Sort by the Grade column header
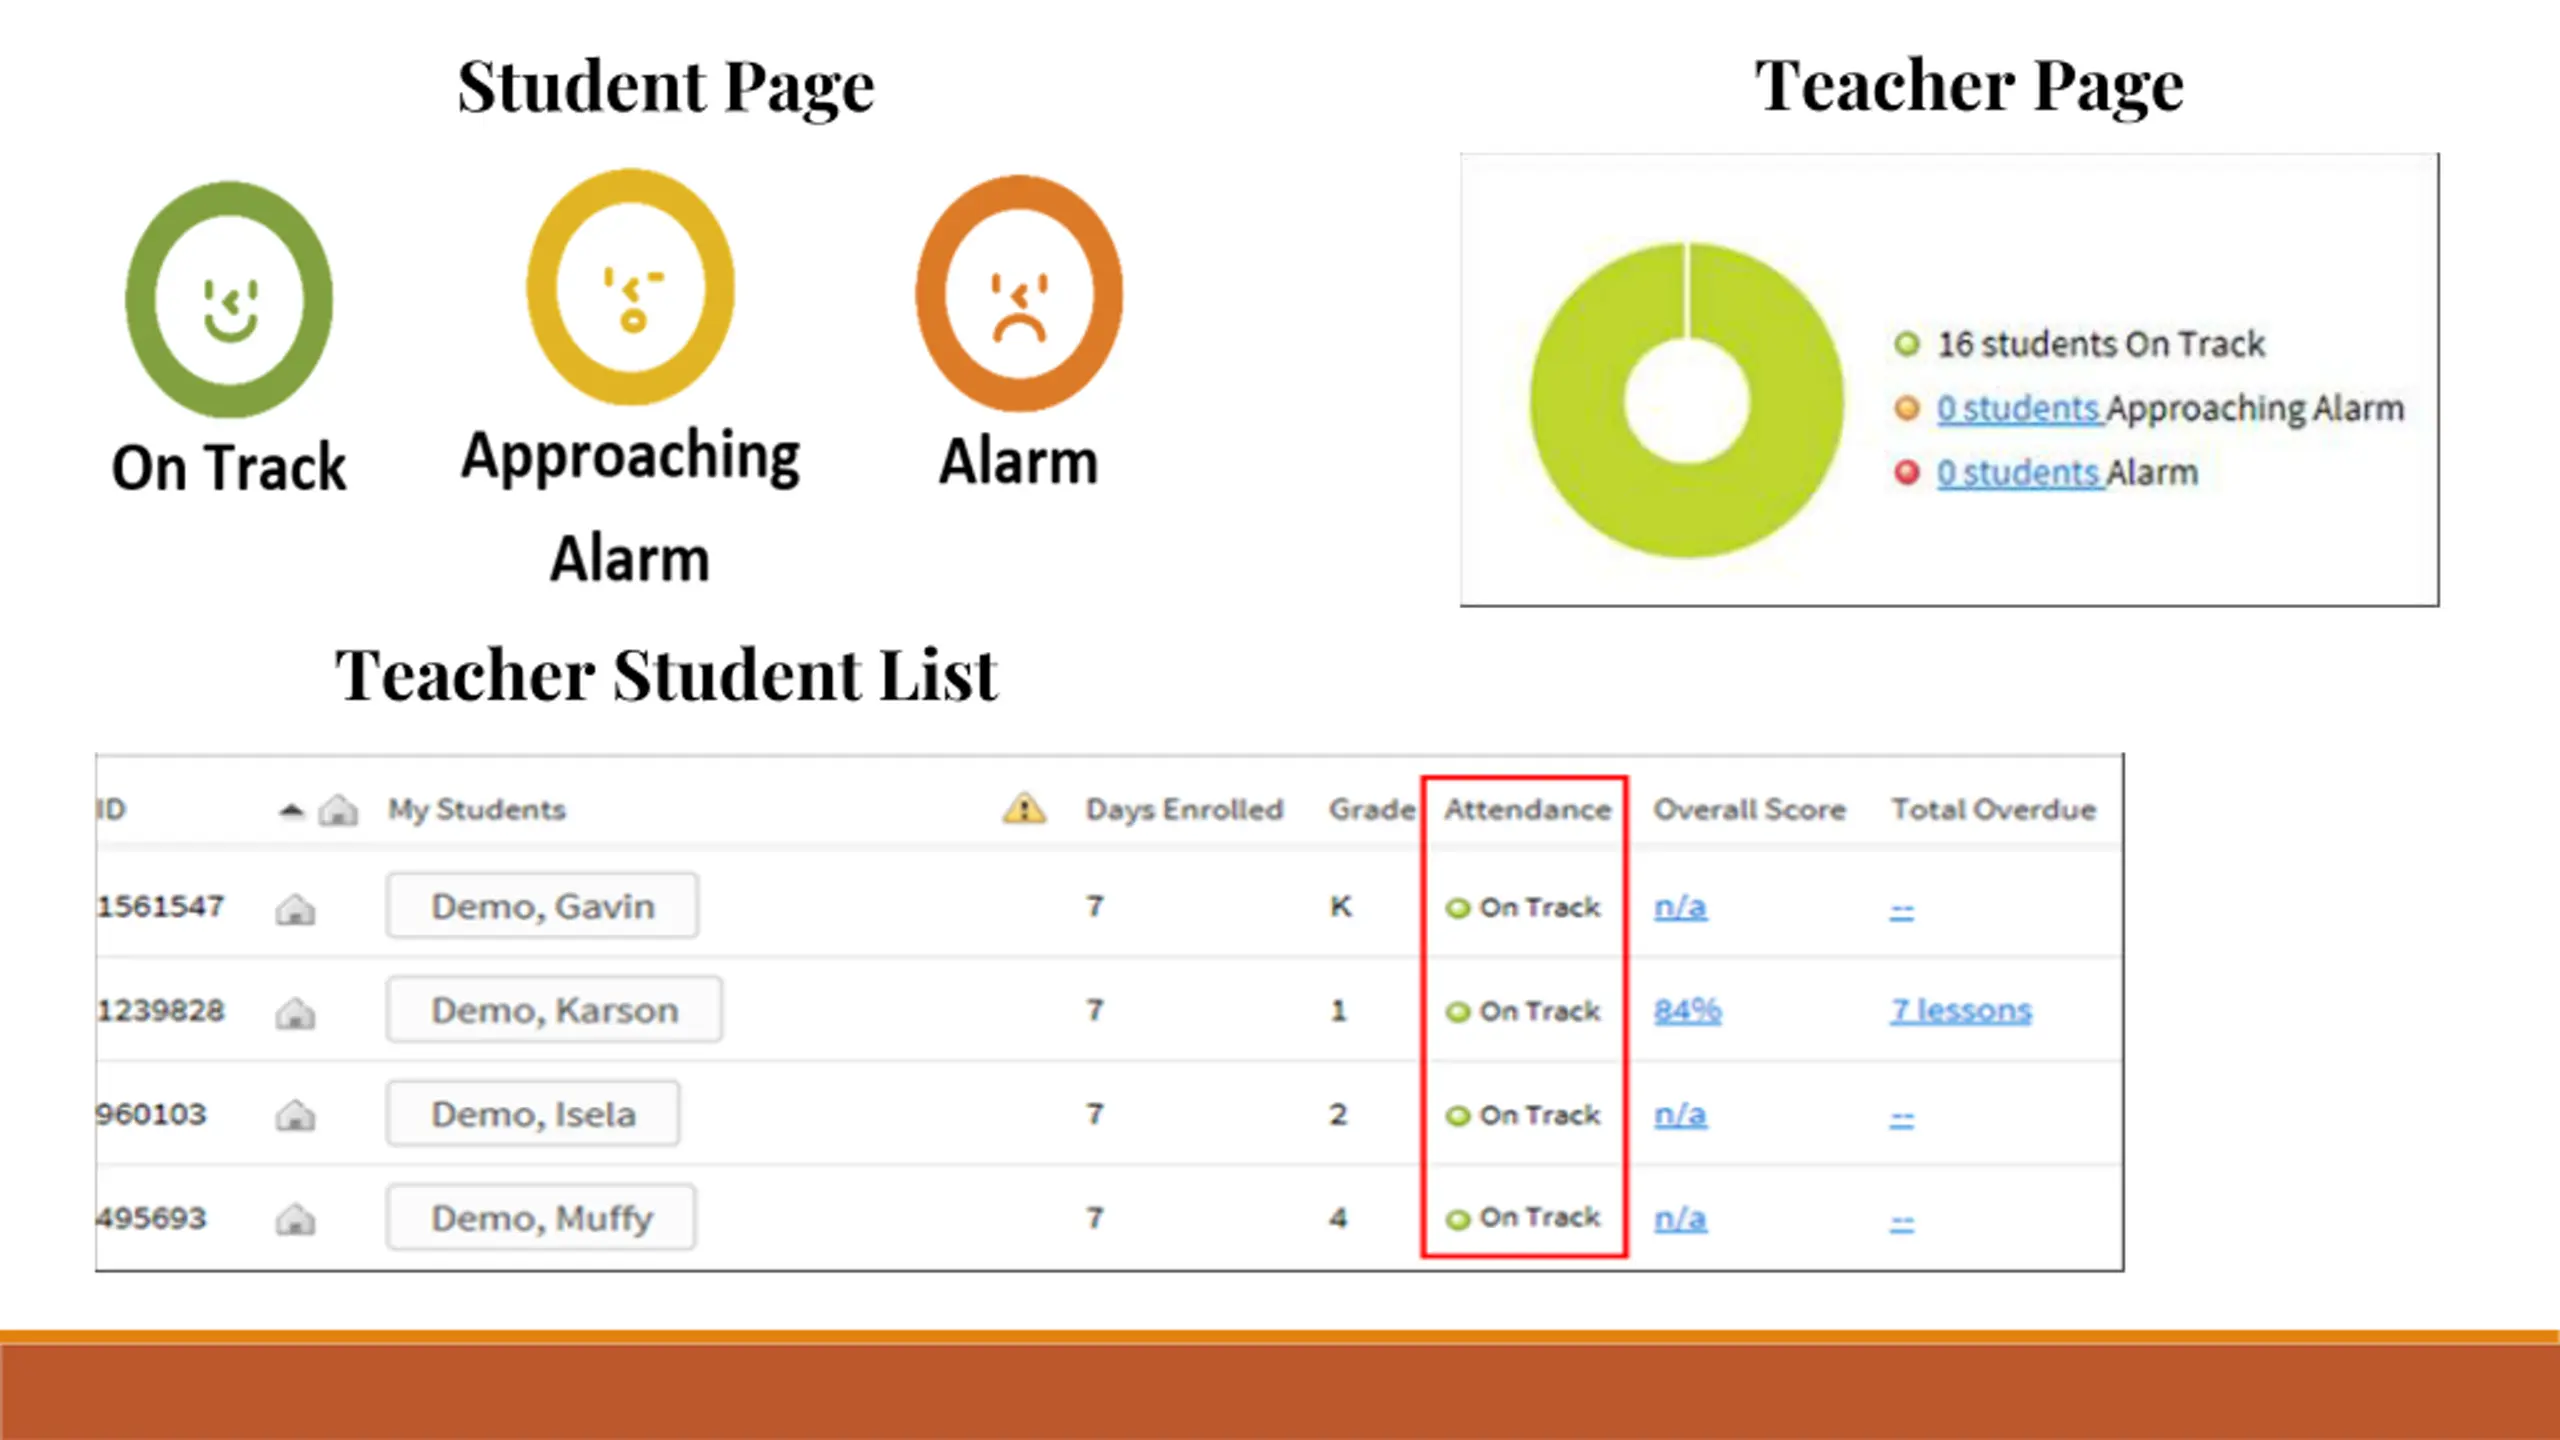This screenshot has width=2560, height=1440. coord(1372,809)
